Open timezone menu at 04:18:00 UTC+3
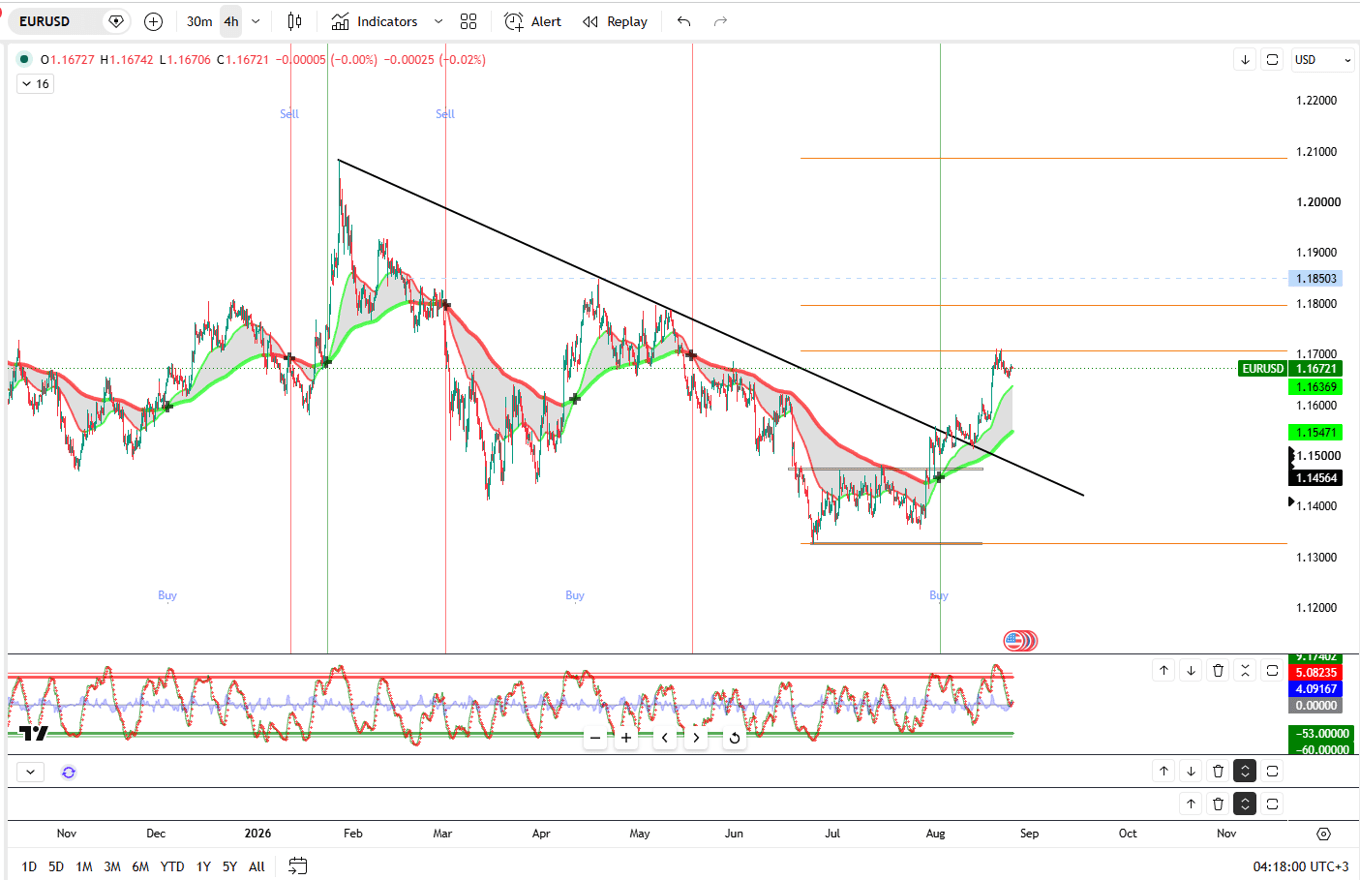 [1300, 866]
